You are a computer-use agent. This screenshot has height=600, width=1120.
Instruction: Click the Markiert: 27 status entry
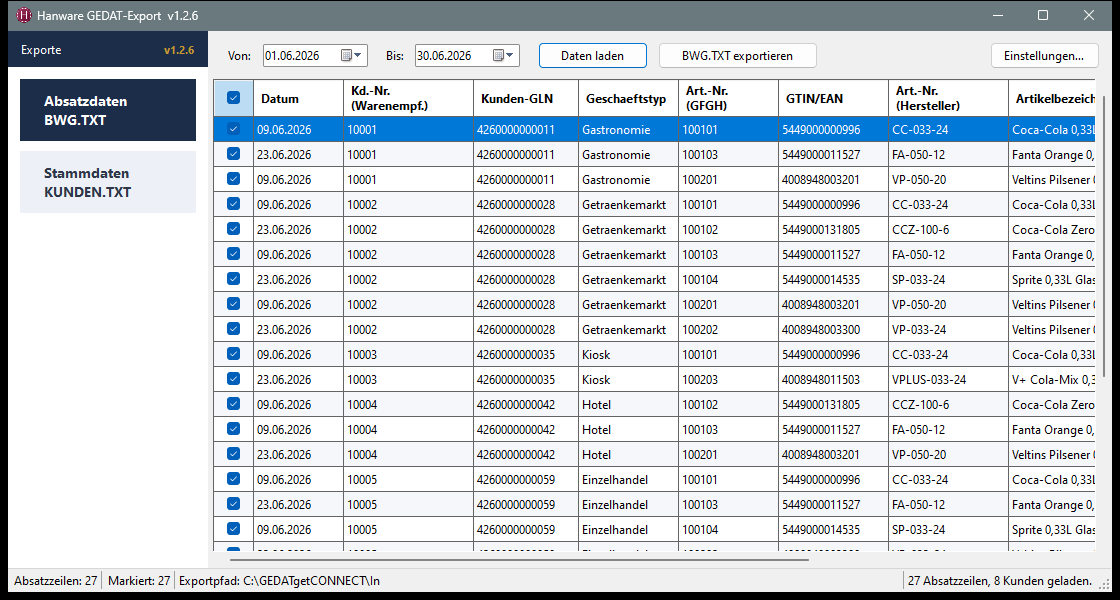click(139, 581)
